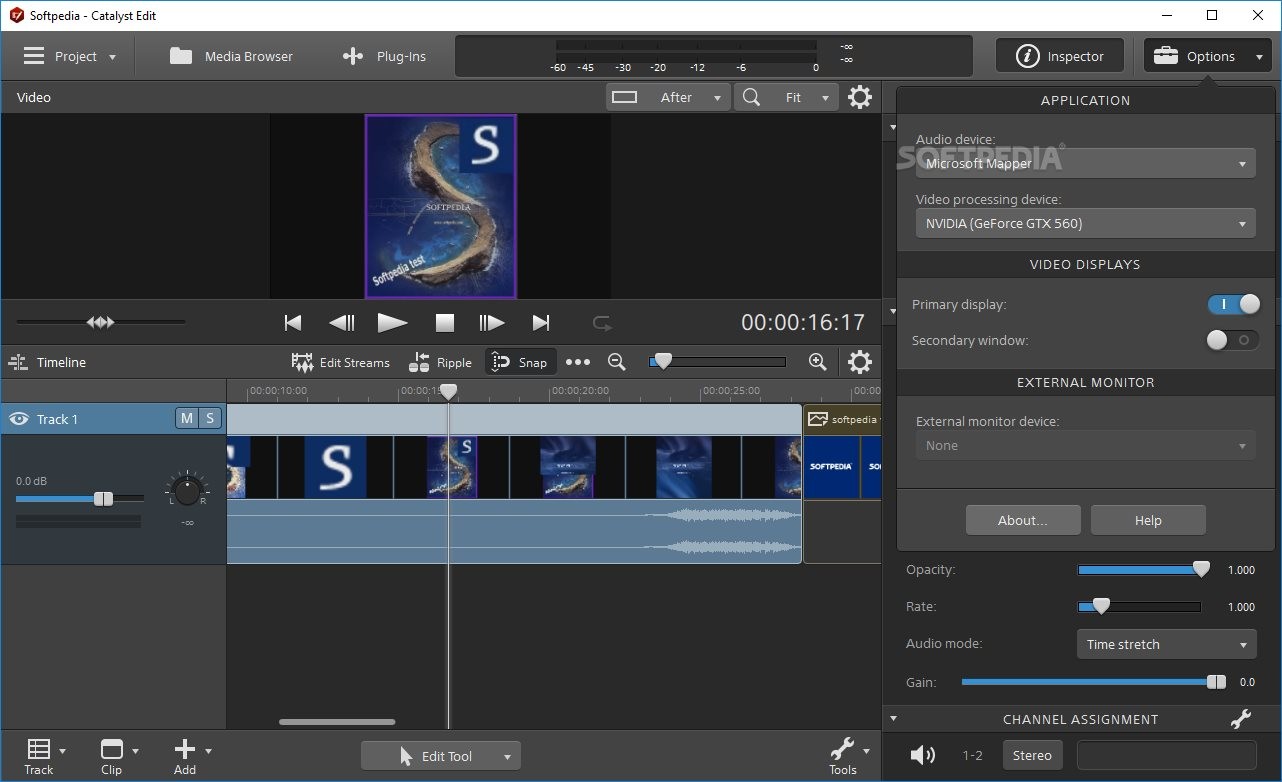Open the Fit zoom dropdown
The image size is (1282, 782).
coord(786,97)
